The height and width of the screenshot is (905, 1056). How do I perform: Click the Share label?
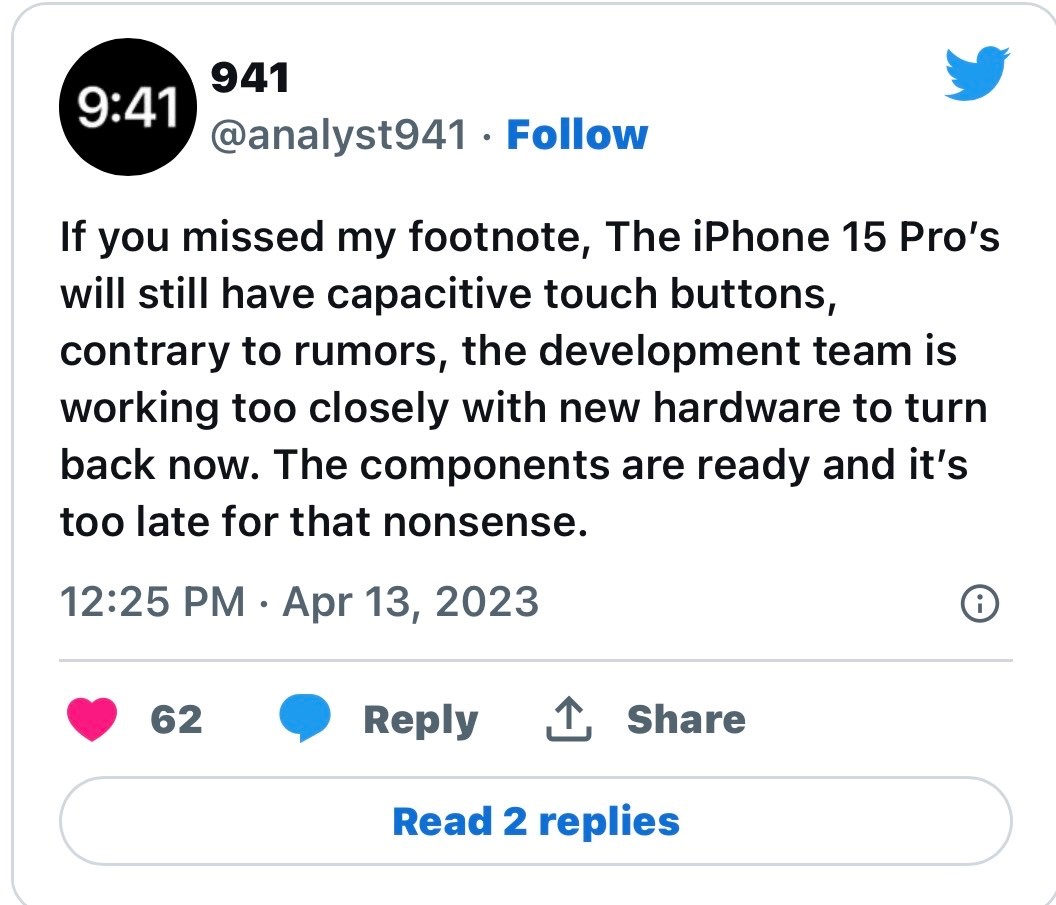click(x=686, y=720)
